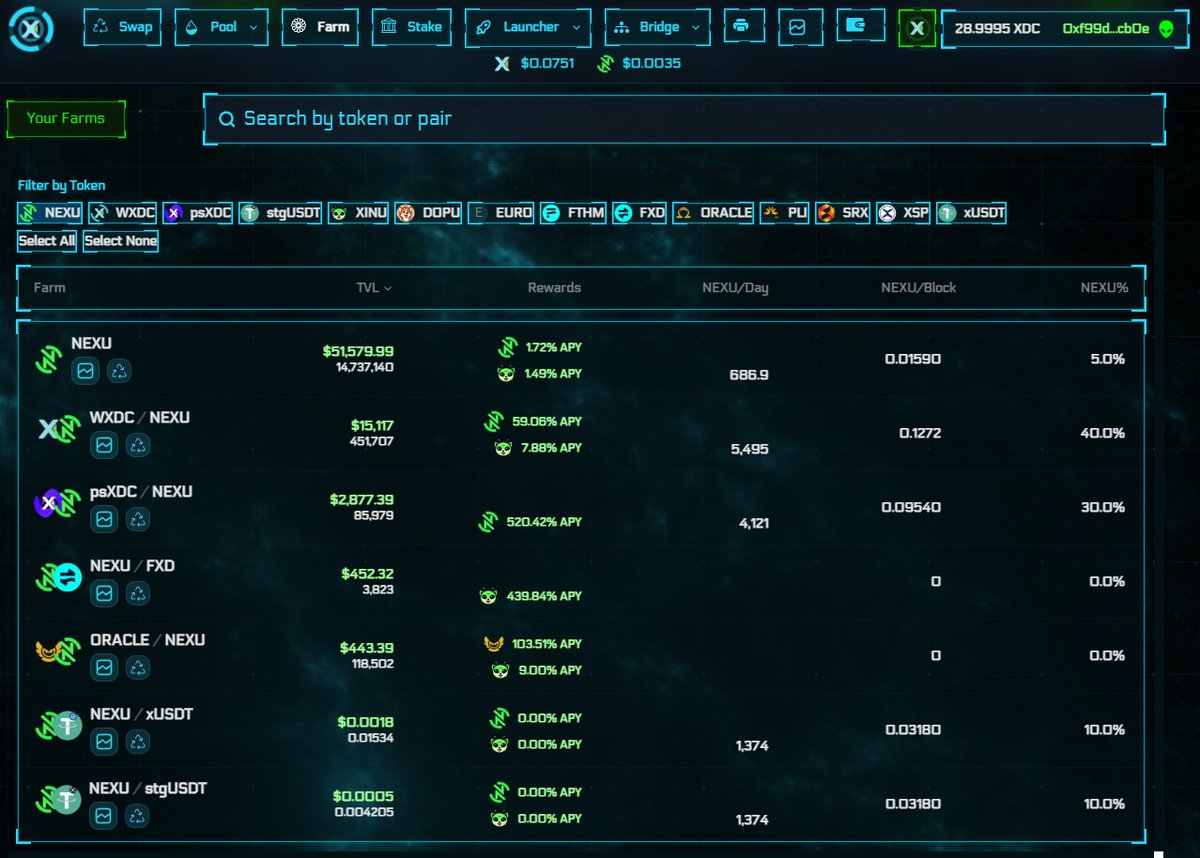Screen dimensions: 1200x858
Task: Click the NEXU/Block column header
Action: pos(918,287)
